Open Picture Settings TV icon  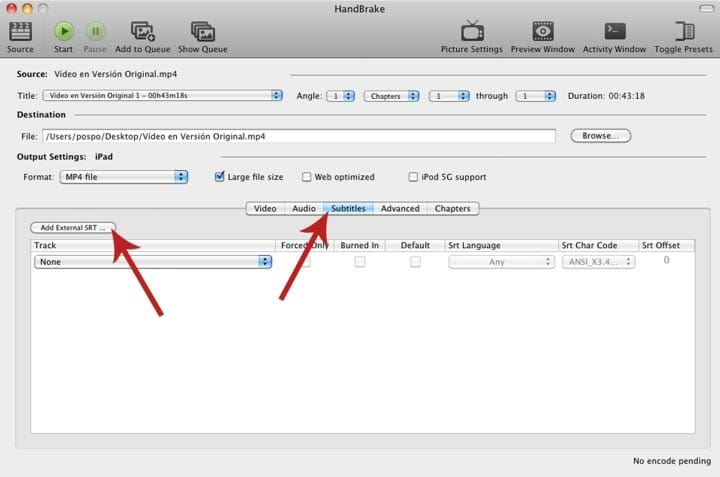click(472, 31)
